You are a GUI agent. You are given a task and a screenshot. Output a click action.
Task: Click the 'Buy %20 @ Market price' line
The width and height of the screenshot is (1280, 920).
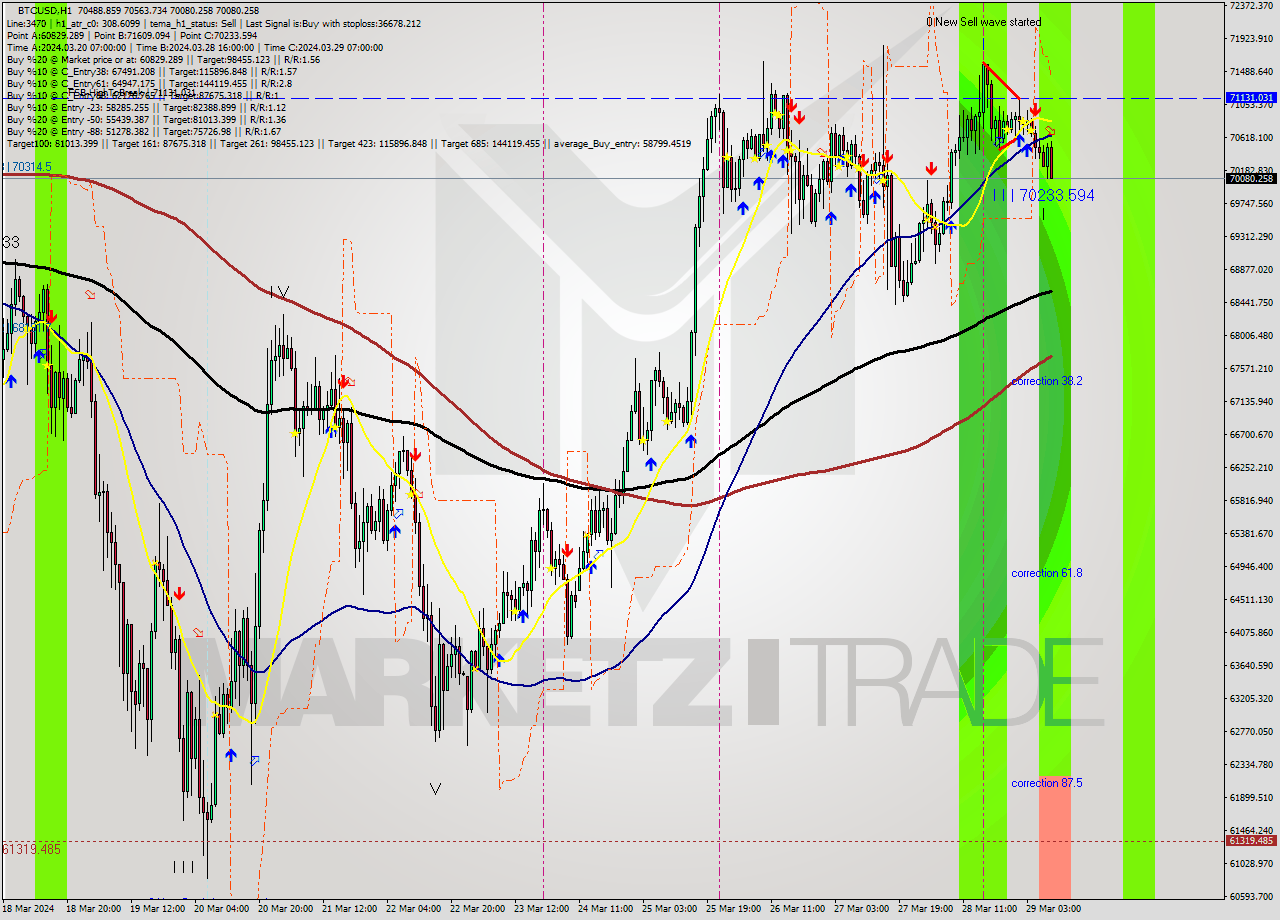click(163, 59)
